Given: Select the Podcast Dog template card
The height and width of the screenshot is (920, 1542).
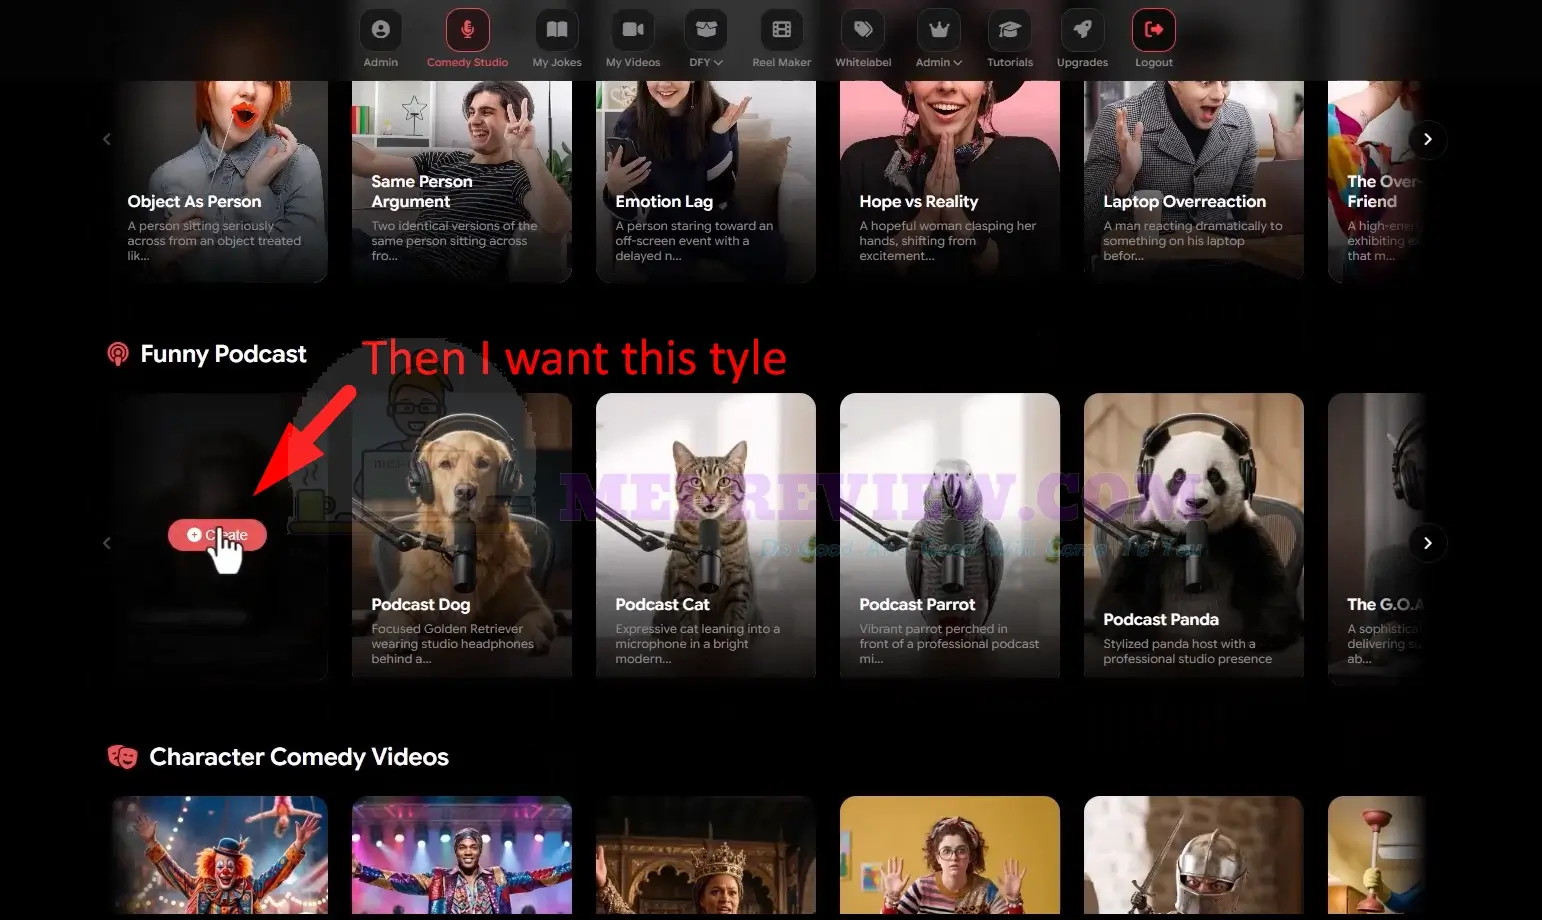Looking at the screenshot, I should click(462, 536).
